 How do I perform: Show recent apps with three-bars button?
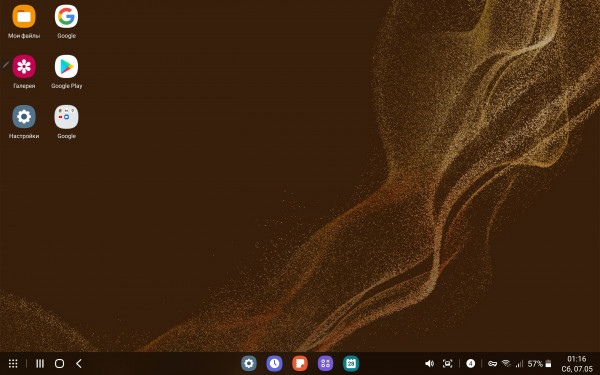[x=40, y=364]
